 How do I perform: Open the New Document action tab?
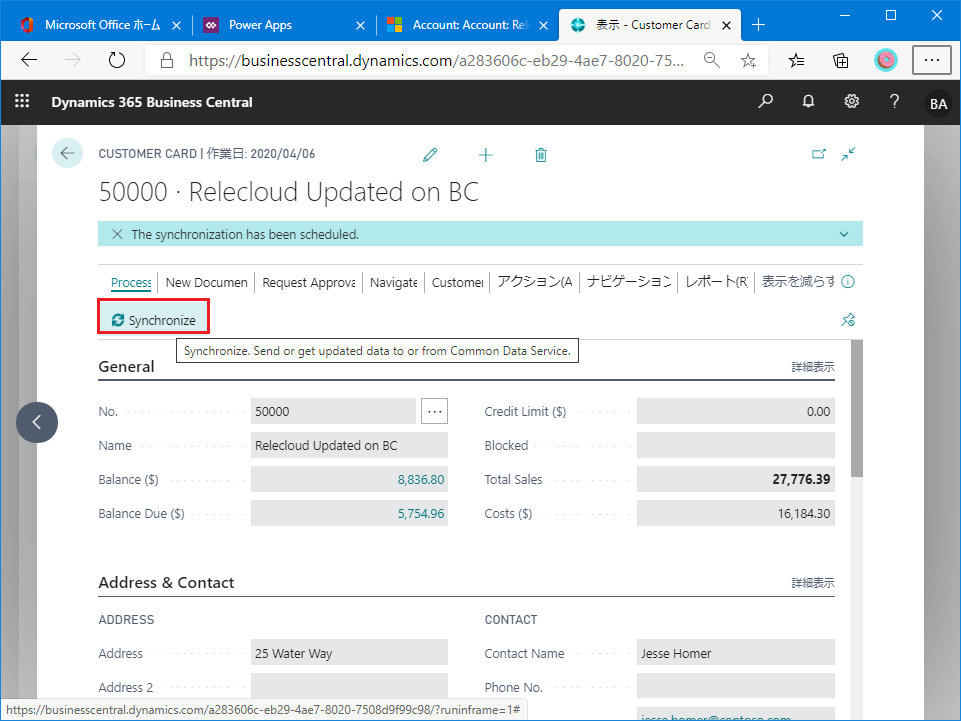click(x=207, y=282)
